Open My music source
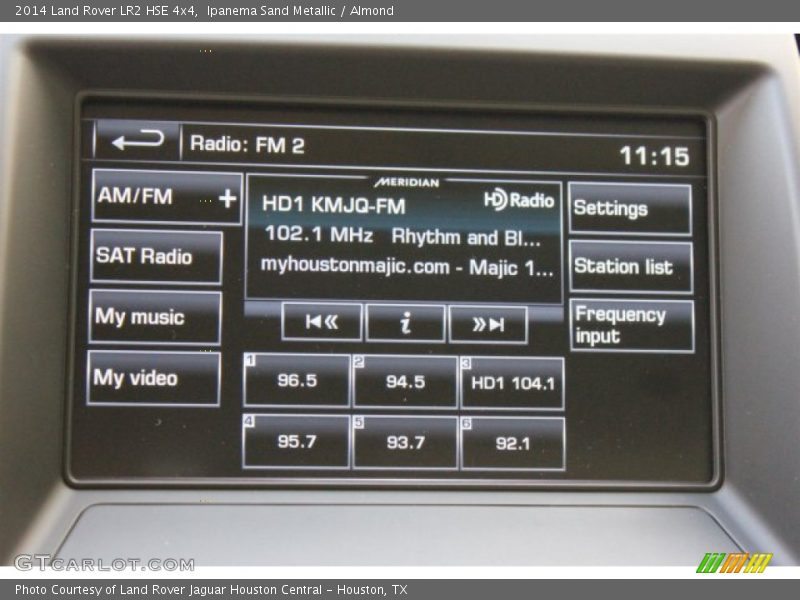This screenshot has height=600, width=800. [x=154, y=318]
